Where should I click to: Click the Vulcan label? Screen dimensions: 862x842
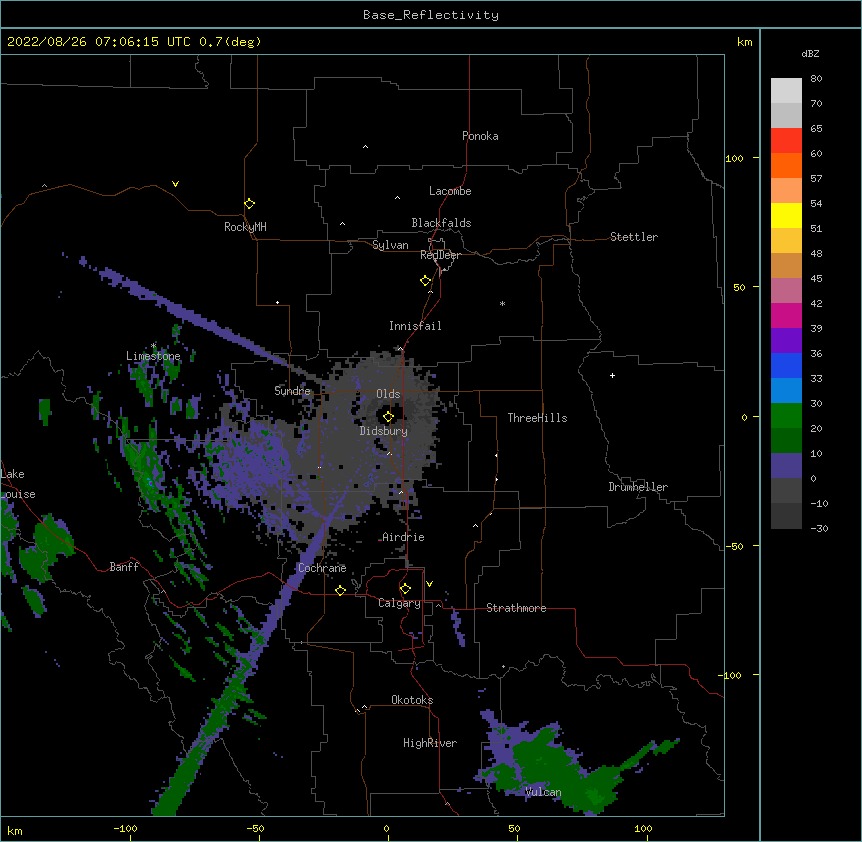tap(543, 792)
